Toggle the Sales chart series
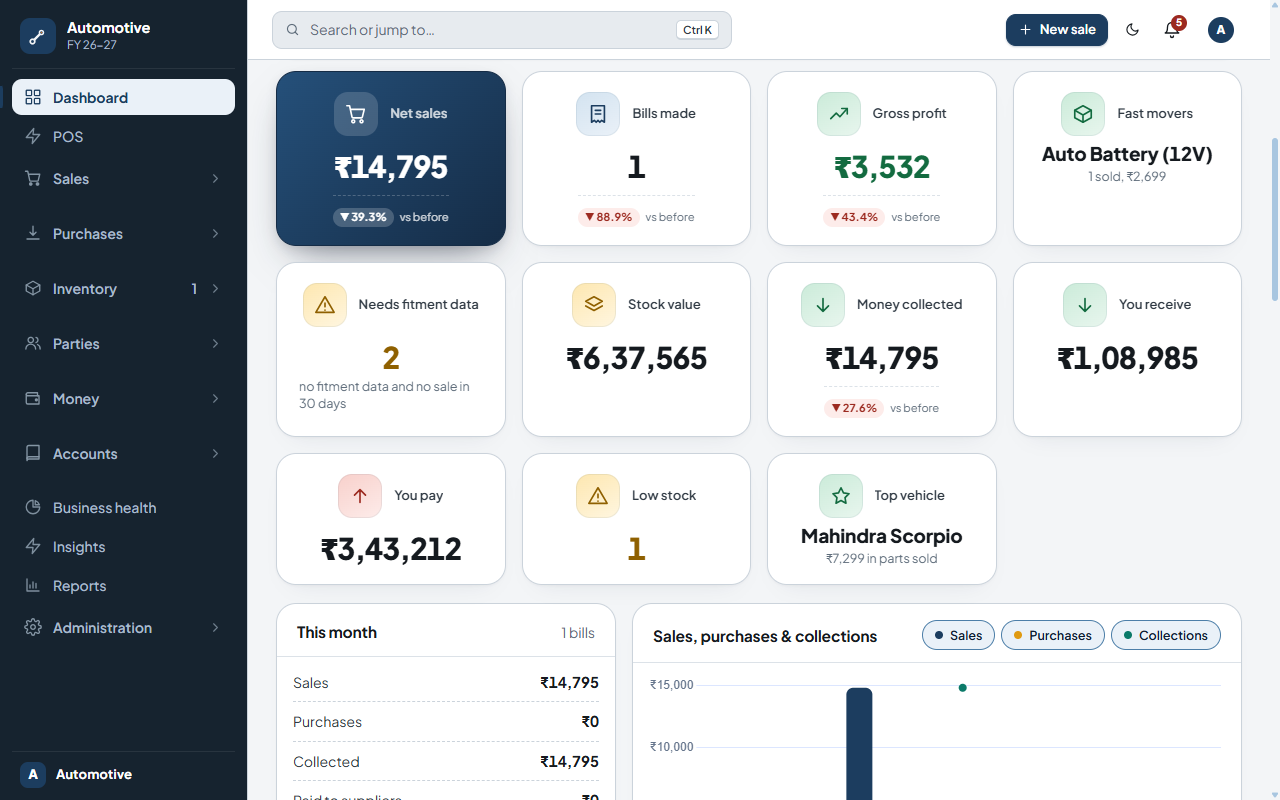 click(958, 635)
